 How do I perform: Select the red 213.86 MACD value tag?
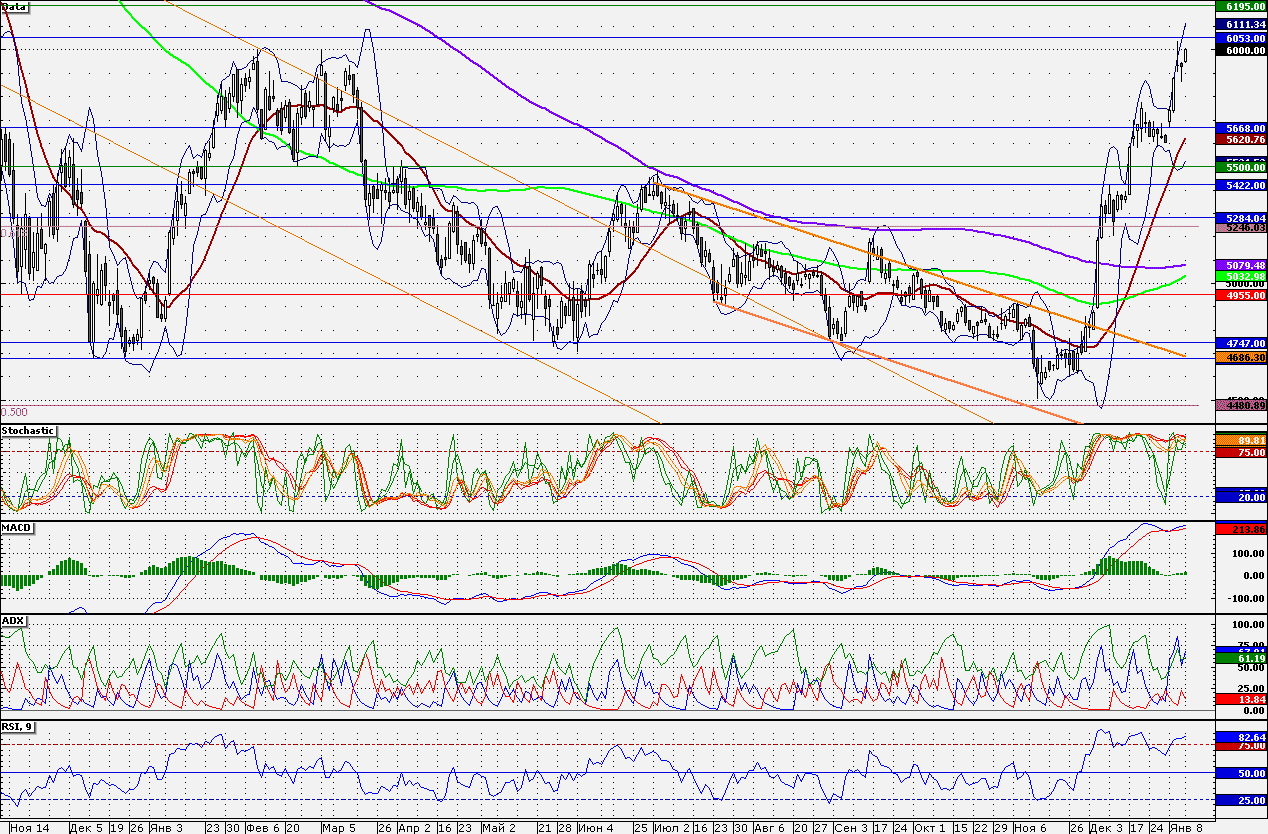[x=1240, y=528]
